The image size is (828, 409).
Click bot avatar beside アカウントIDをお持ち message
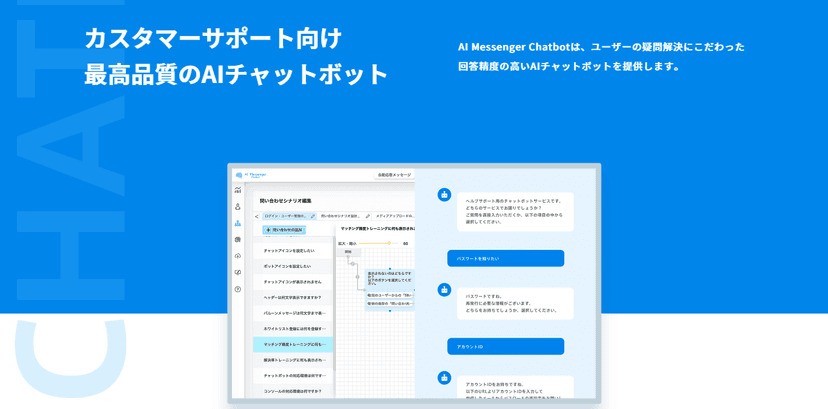point(445,377)
